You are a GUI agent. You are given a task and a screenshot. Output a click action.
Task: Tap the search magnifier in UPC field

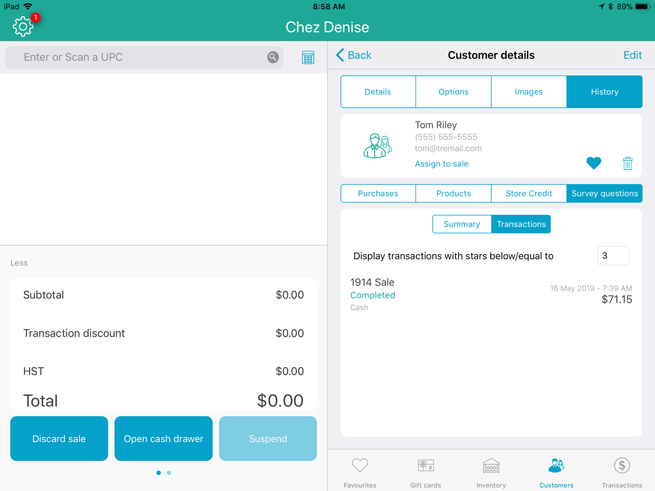coord(273,58)
